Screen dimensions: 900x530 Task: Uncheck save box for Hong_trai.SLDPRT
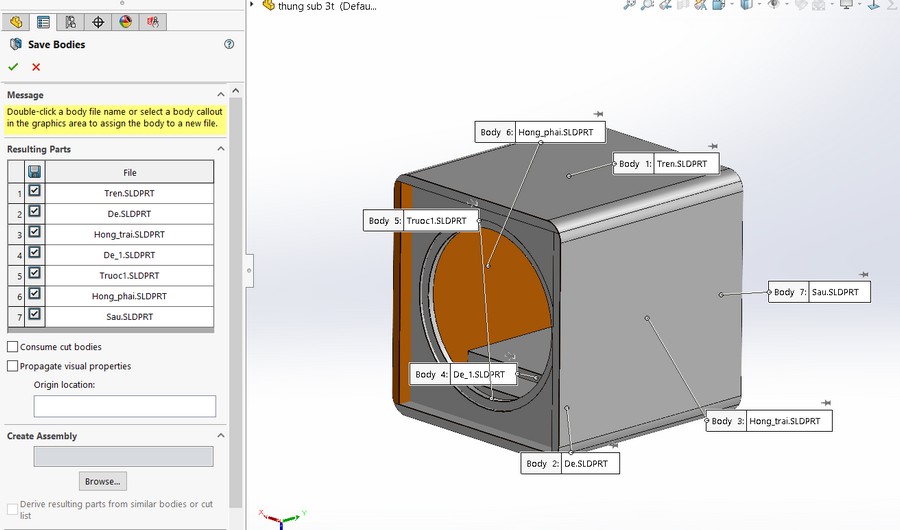(34, 232)
